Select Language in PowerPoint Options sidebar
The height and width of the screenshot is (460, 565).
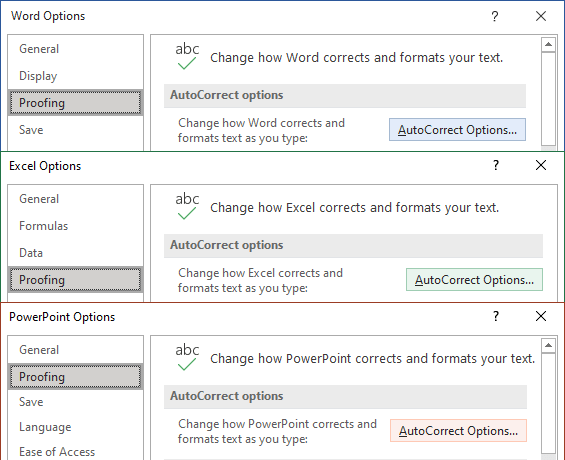tap(75, 427)
